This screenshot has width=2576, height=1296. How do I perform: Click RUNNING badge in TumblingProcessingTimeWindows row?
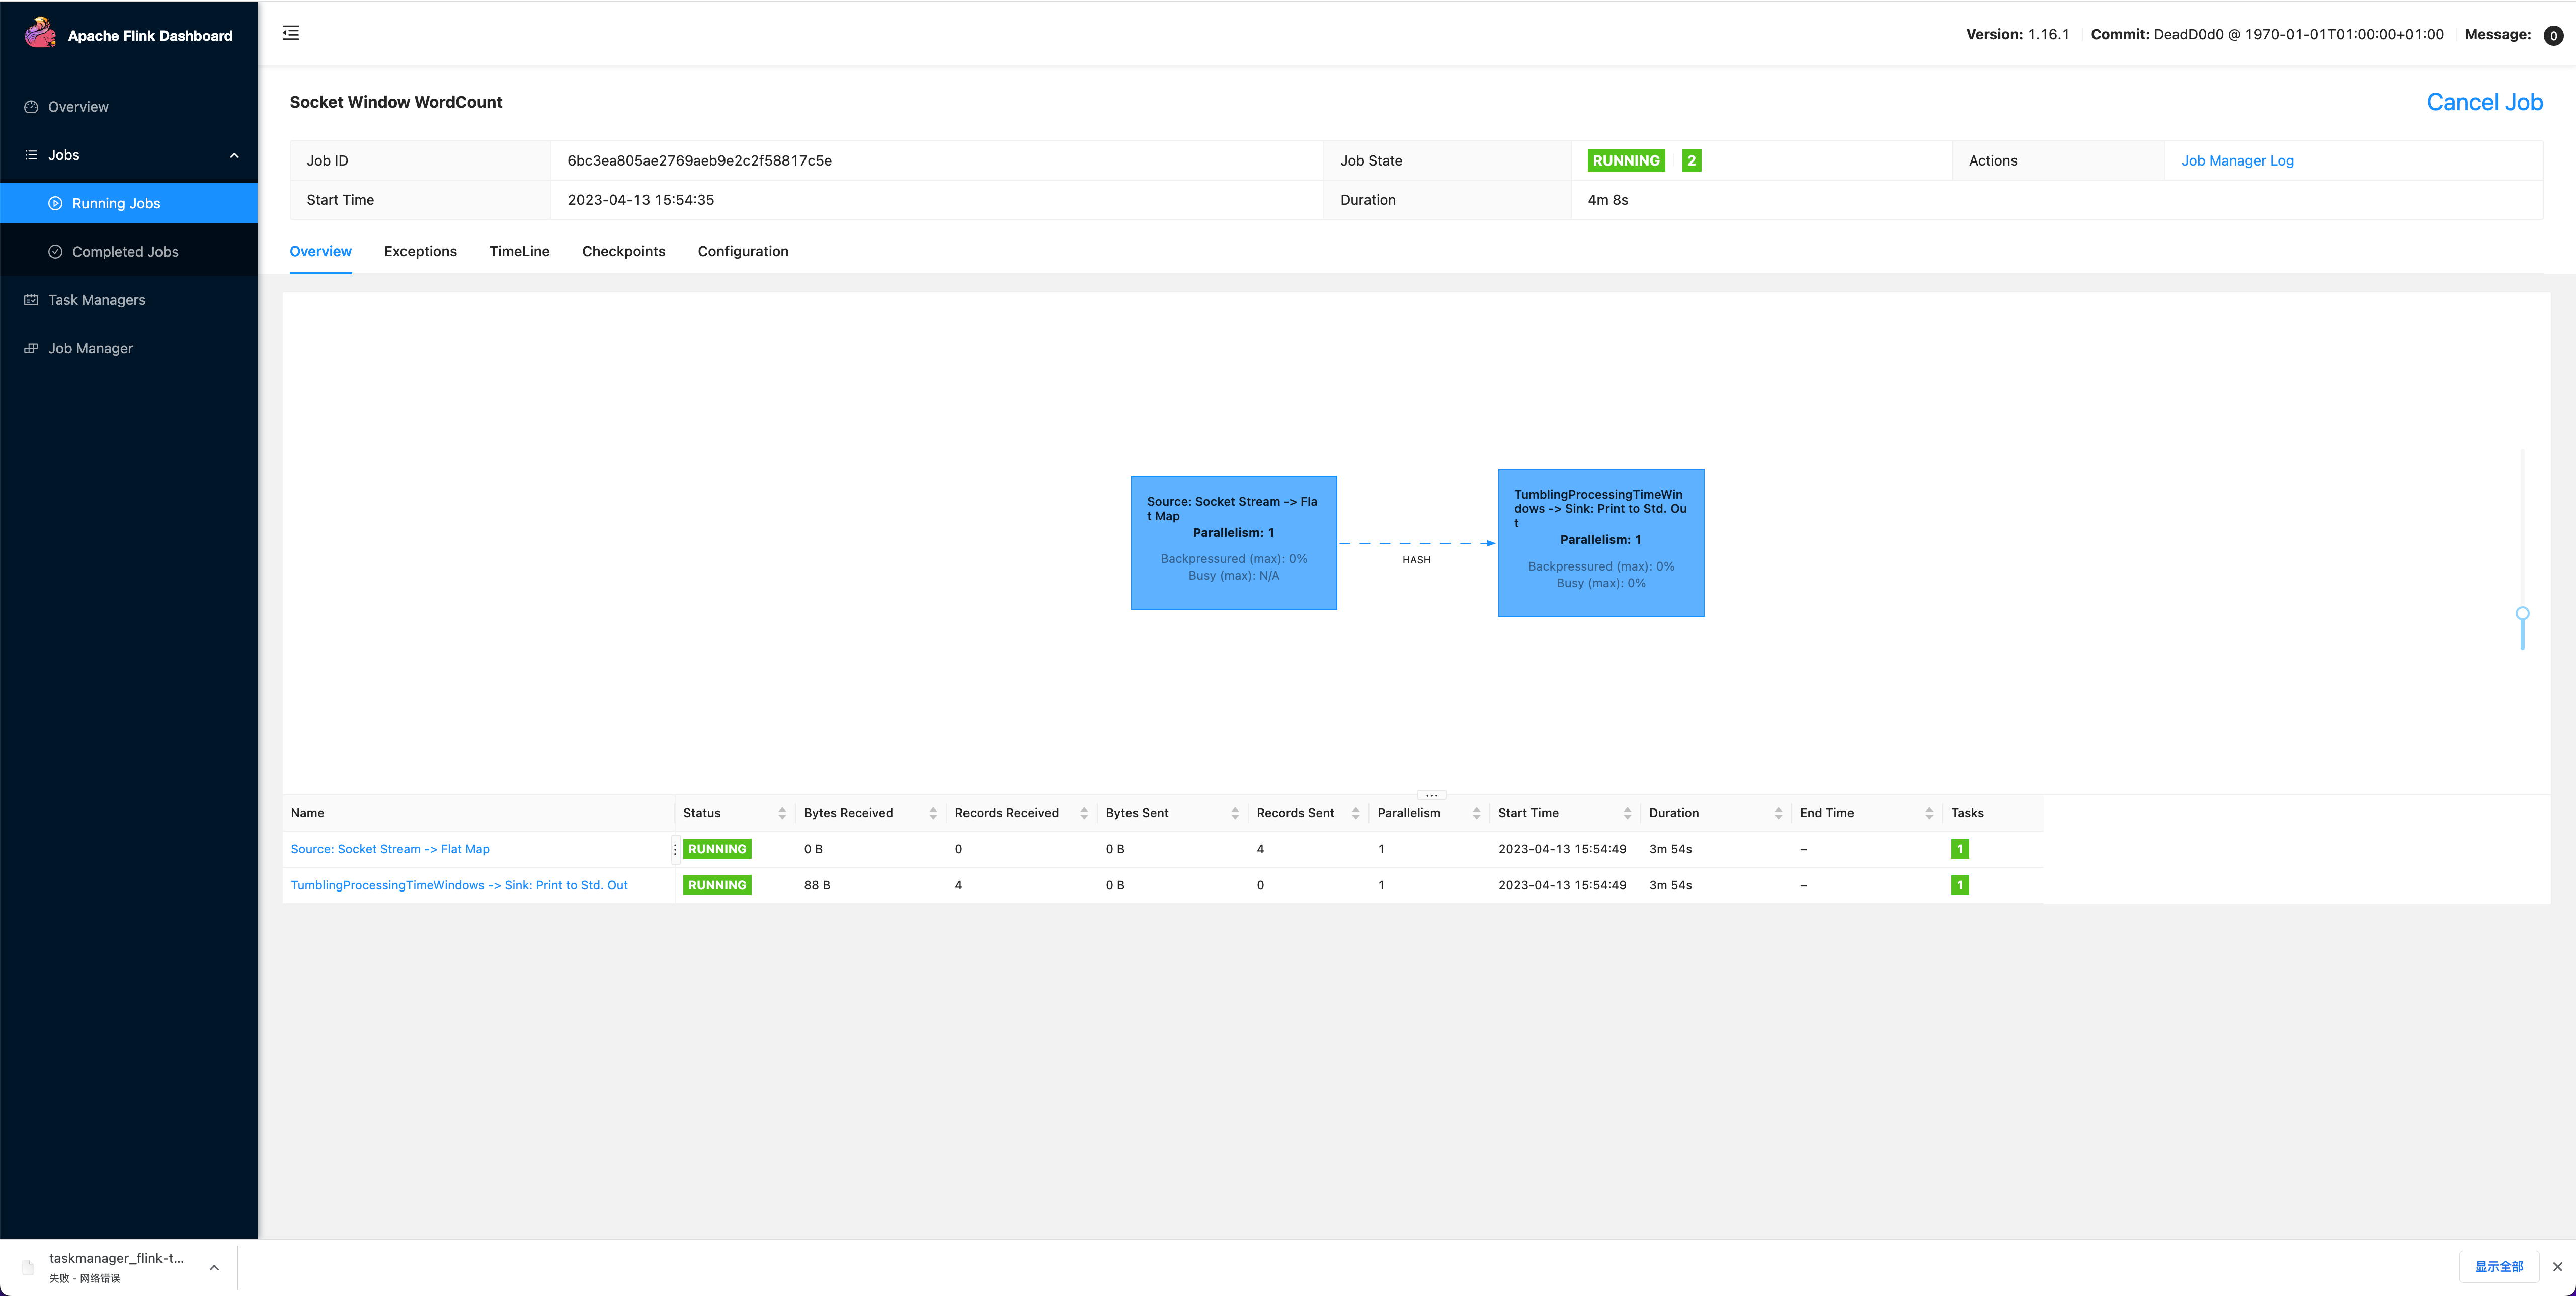point(717,885)
